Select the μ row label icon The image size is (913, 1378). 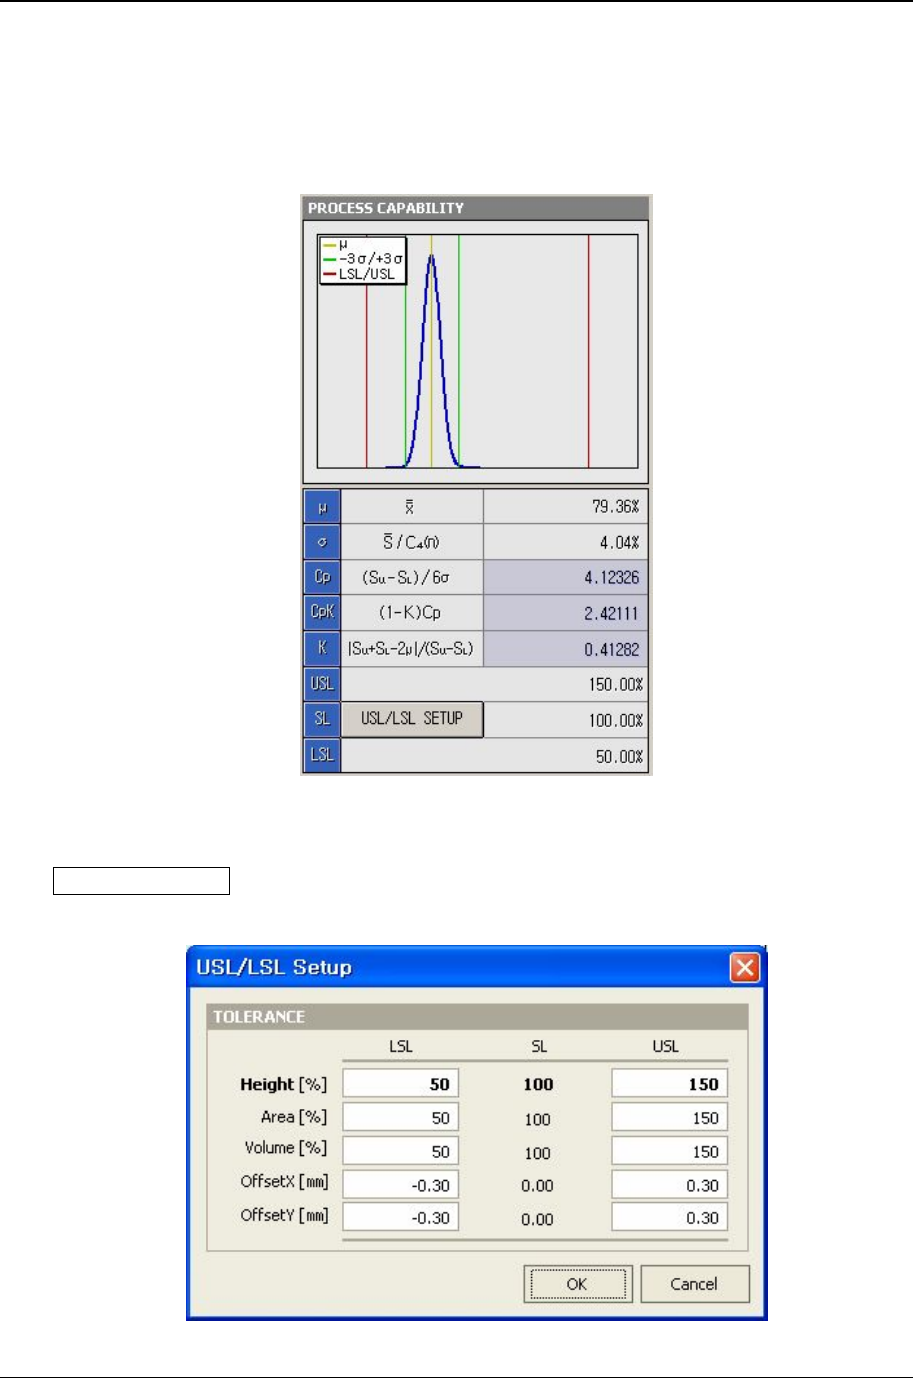click(x=322, y=507)
